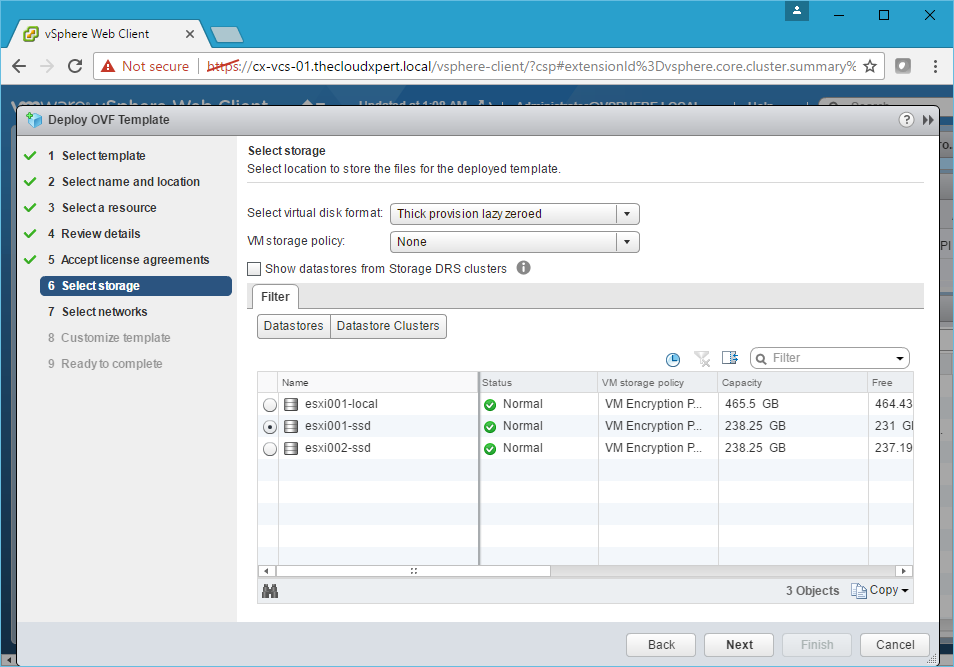Click the column selector icon beside Filter box
Image resolution: width=954 pixels, height=667 pixels.
coord(729,358)
